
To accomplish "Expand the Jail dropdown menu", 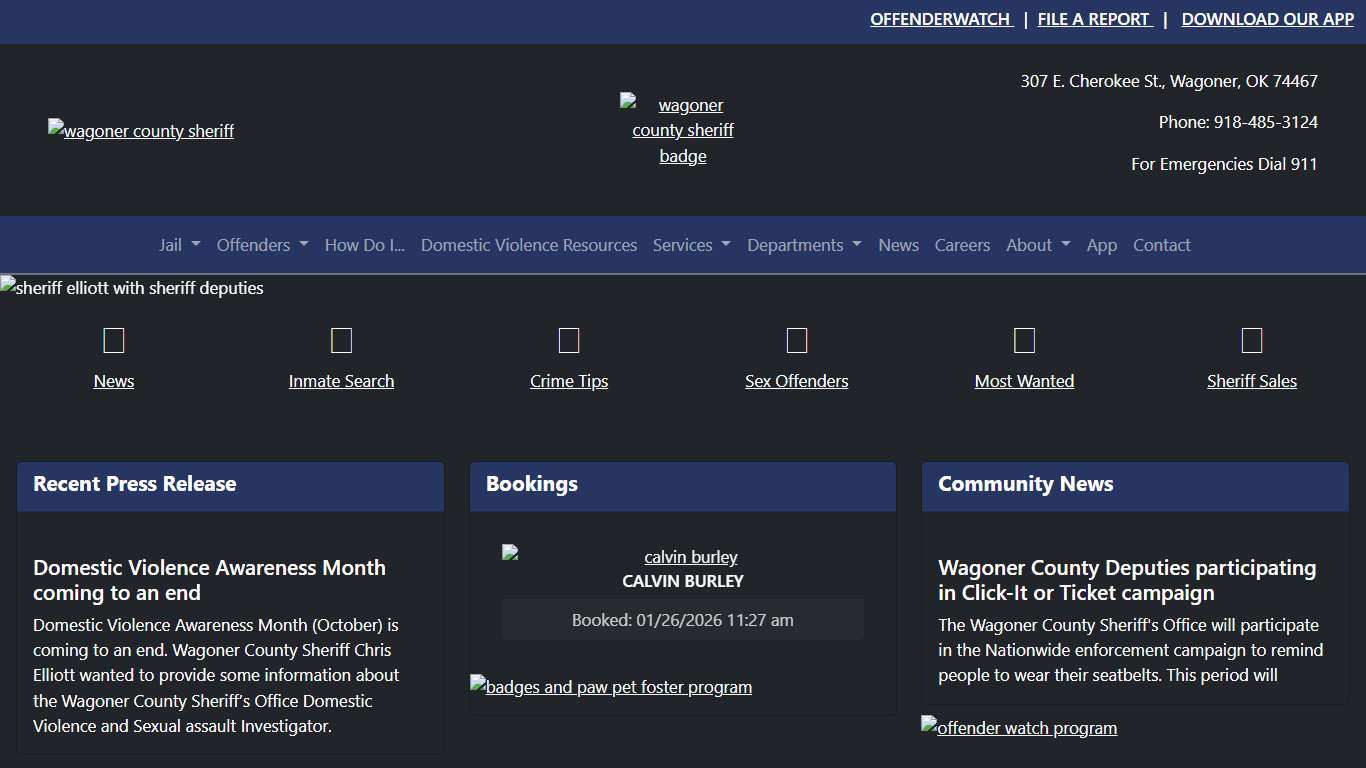I will (179, 245).
